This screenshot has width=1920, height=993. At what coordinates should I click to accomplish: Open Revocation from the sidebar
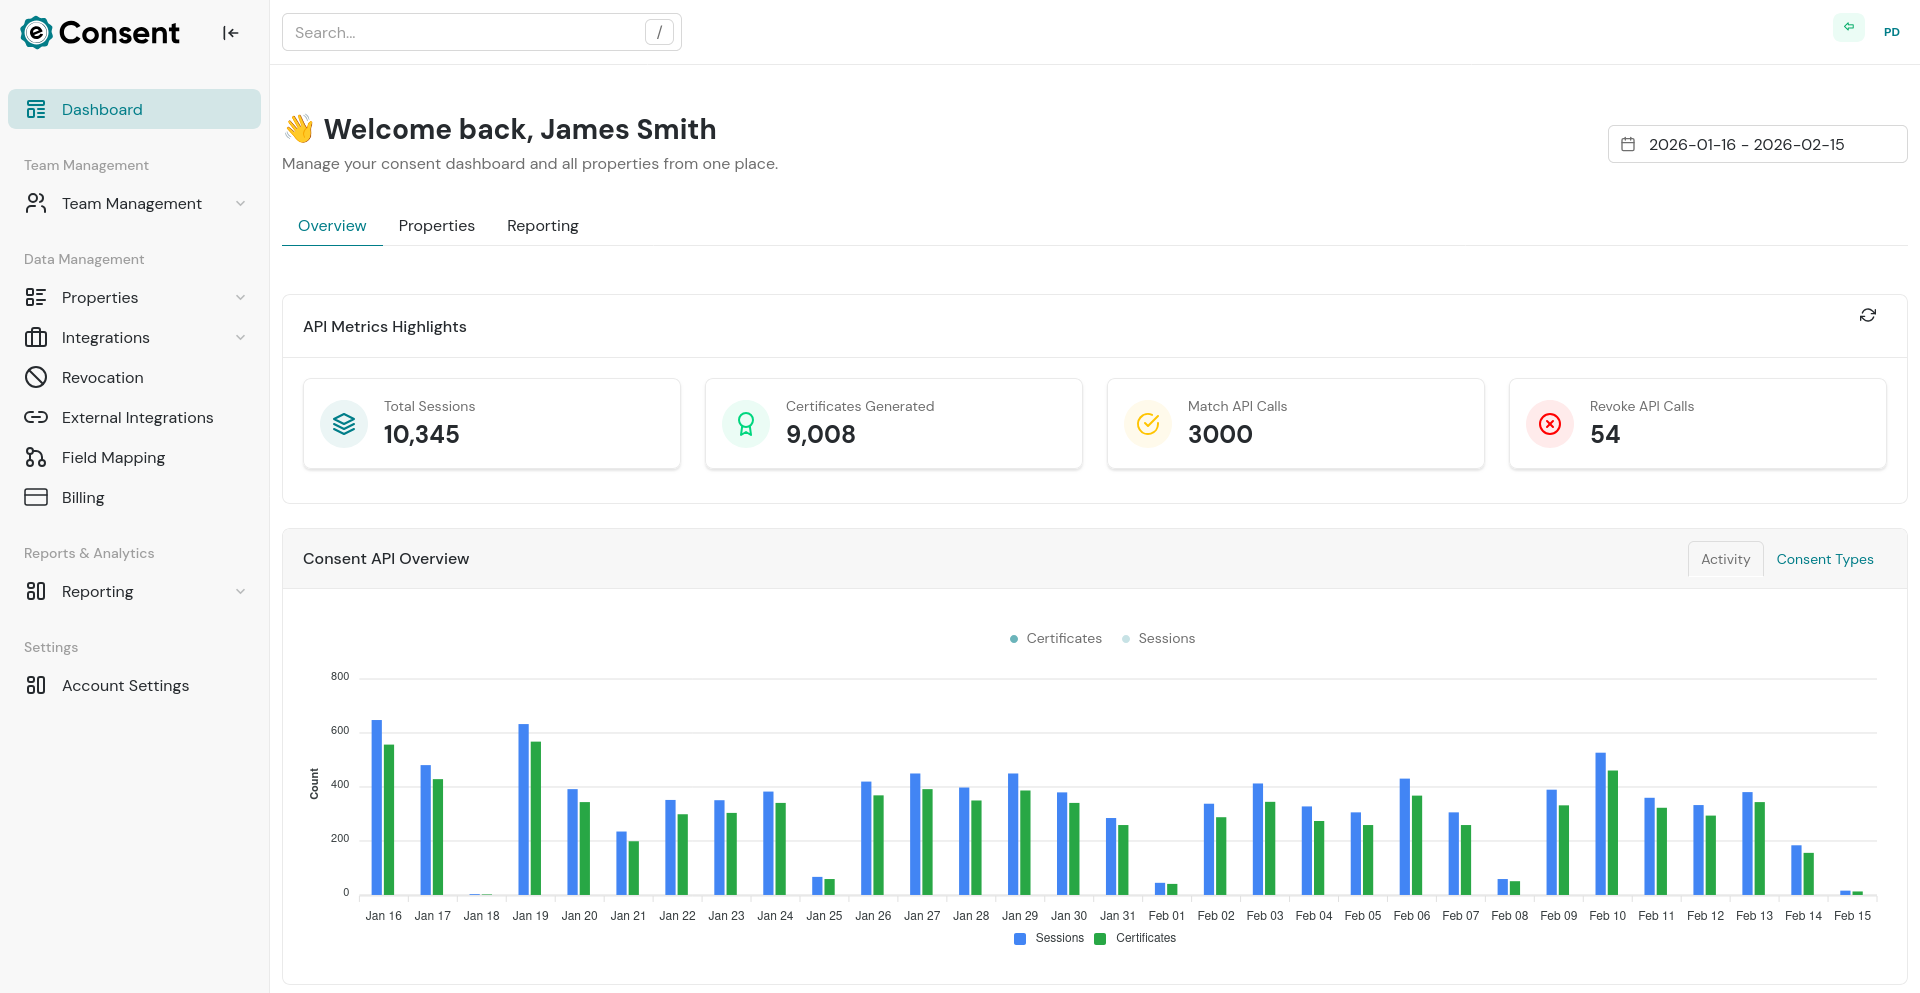point(102,377)
